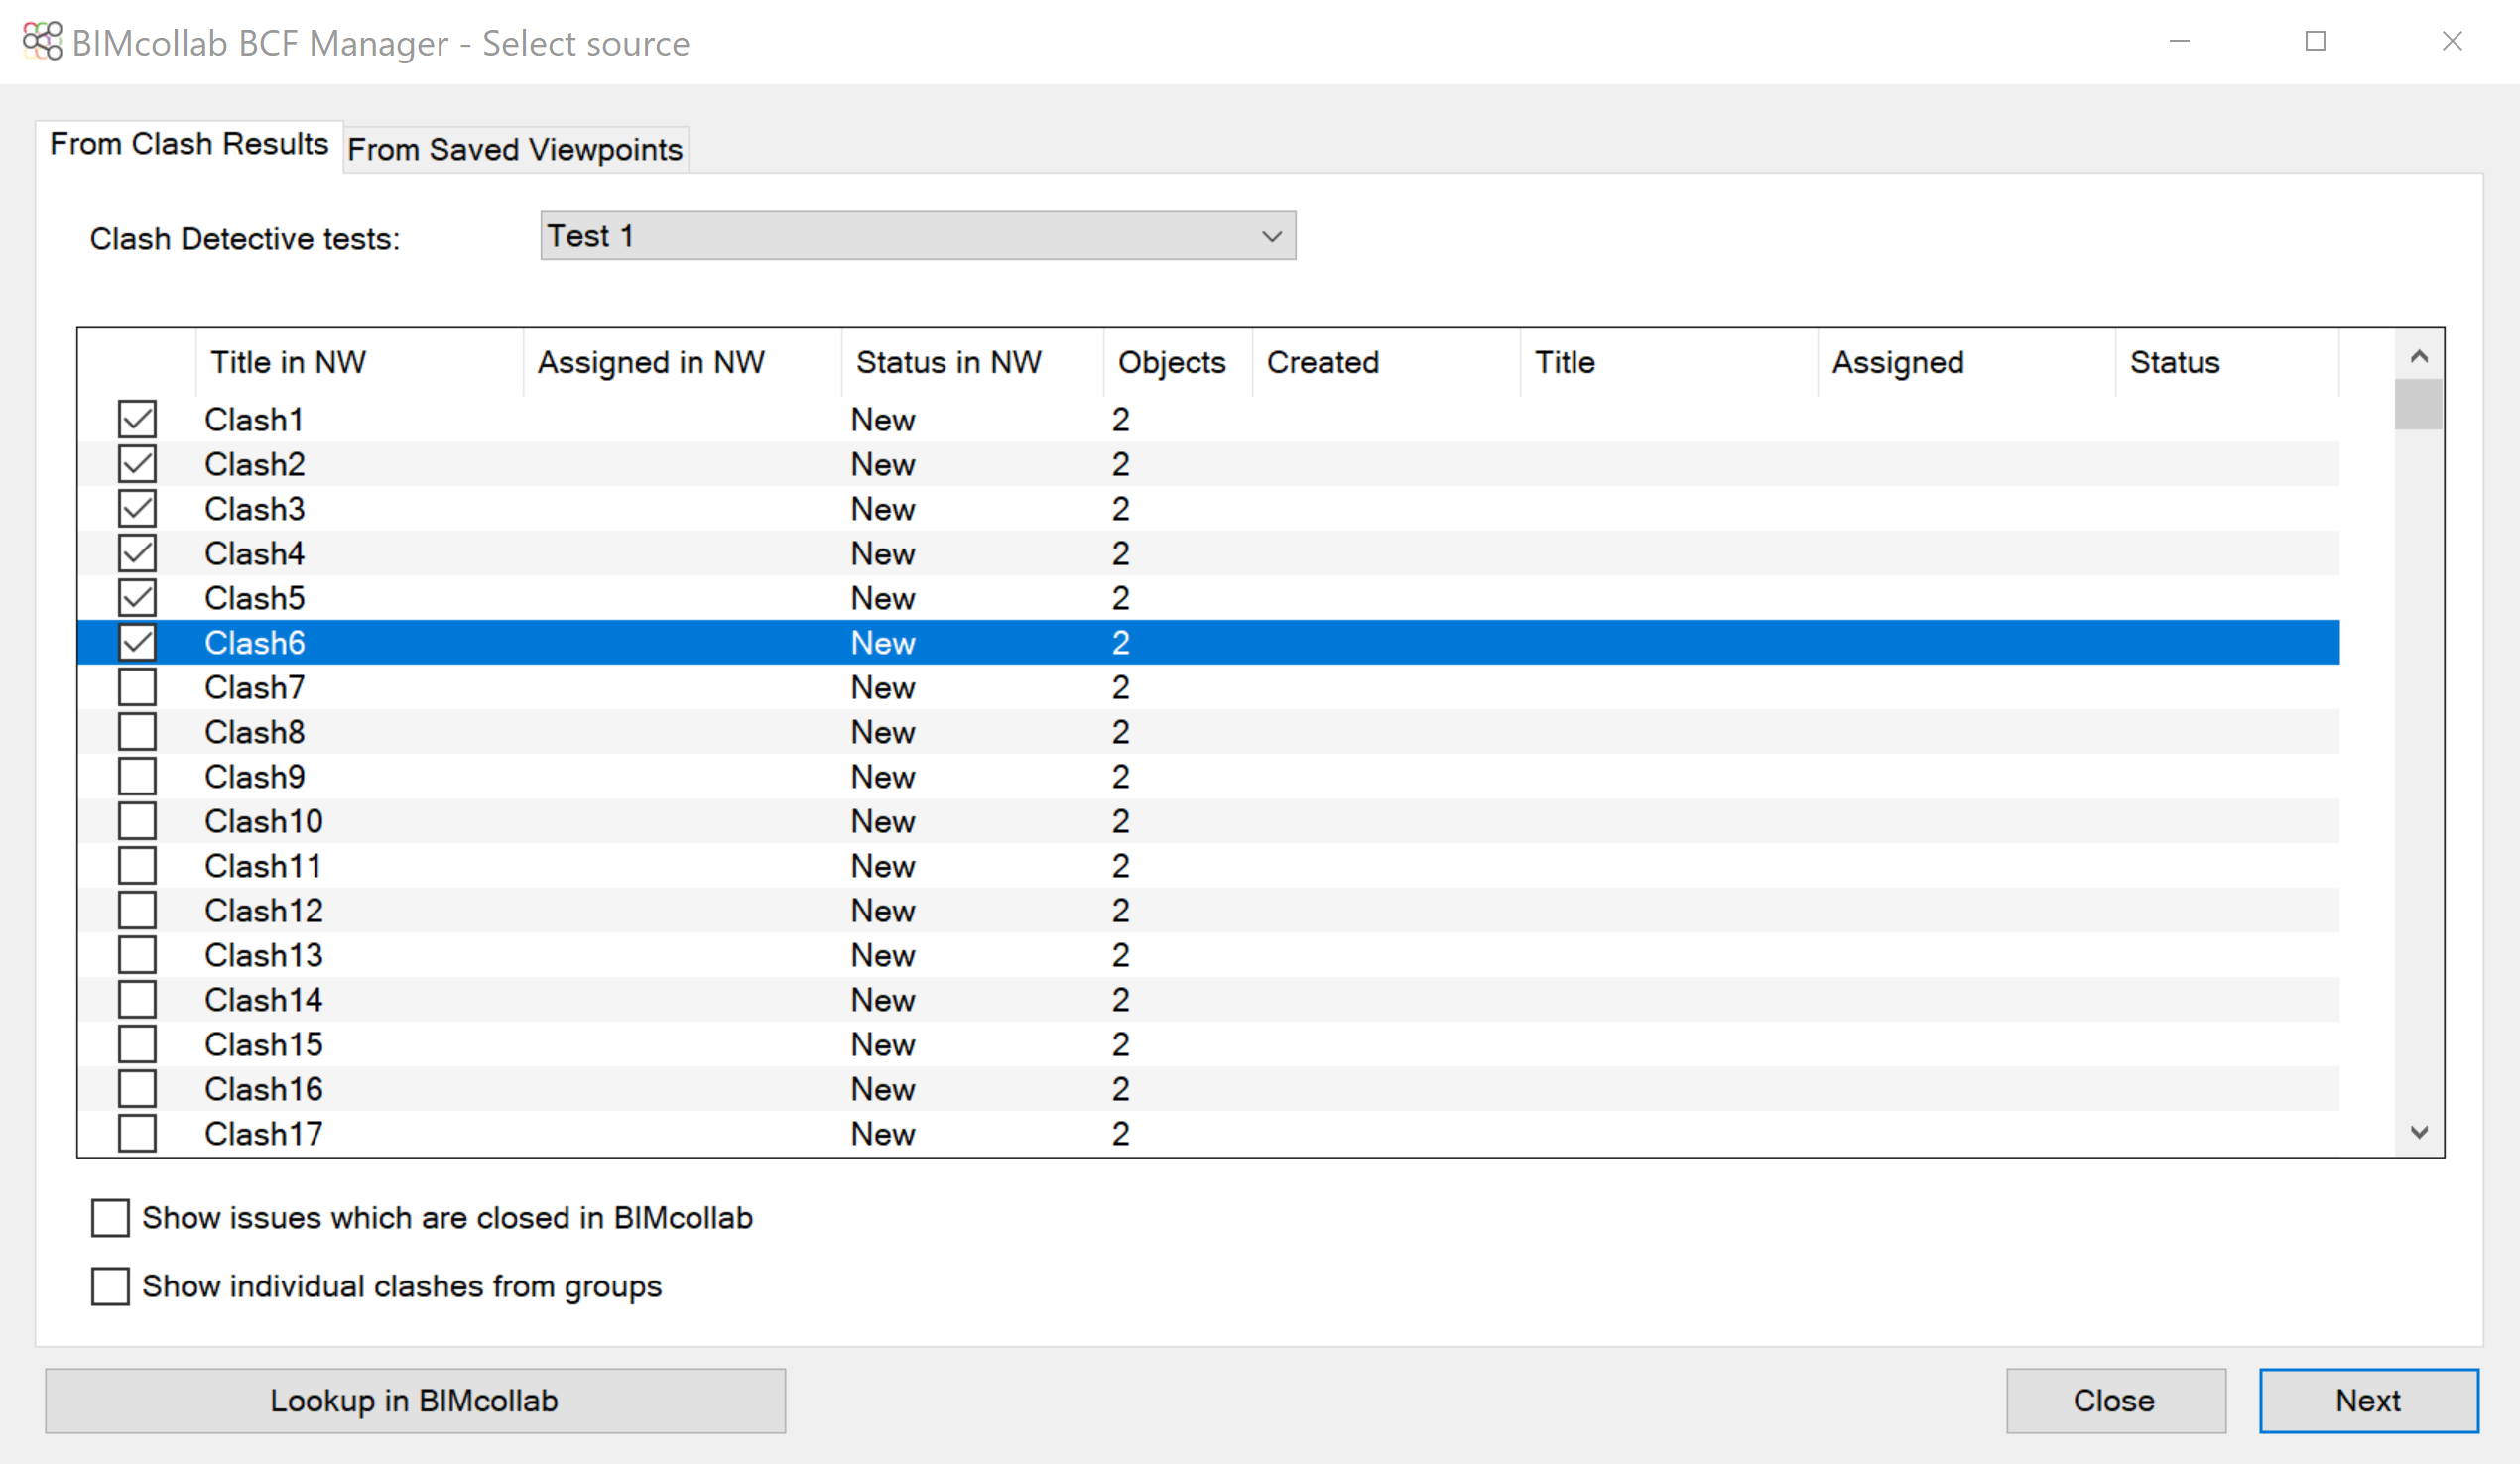The height and width of the screenshot is (1464, 2520).
Task: Check the Clash13 checkbox
Action: point(137,955)
